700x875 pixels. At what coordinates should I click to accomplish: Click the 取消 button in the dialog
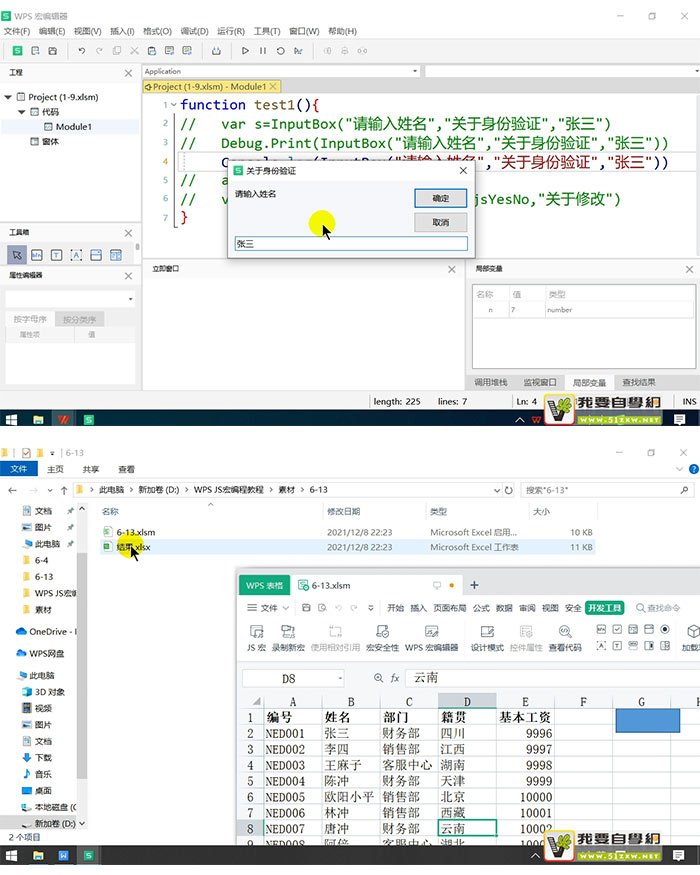pos(440,222)
